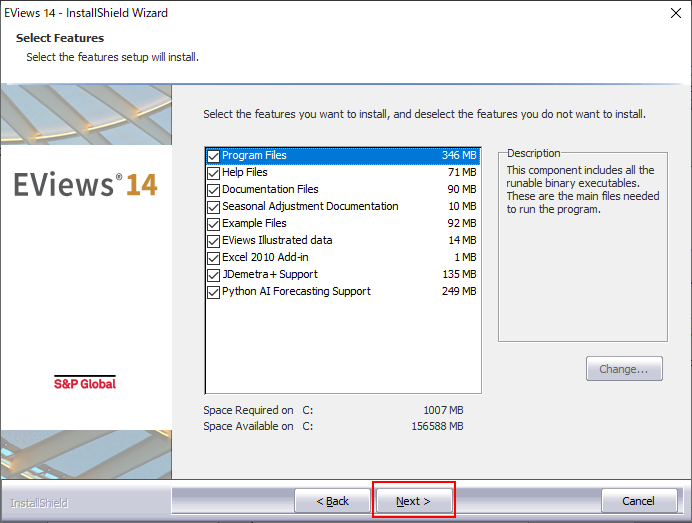Image resolution: width=692 pixels, height=523 pixels.
Task: Go back with the Back button
Action: [332, 500]
